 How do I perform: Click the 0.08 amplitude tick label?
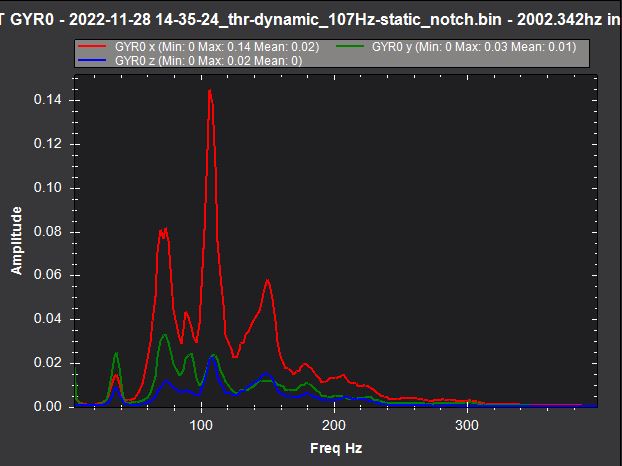point(48,232)
